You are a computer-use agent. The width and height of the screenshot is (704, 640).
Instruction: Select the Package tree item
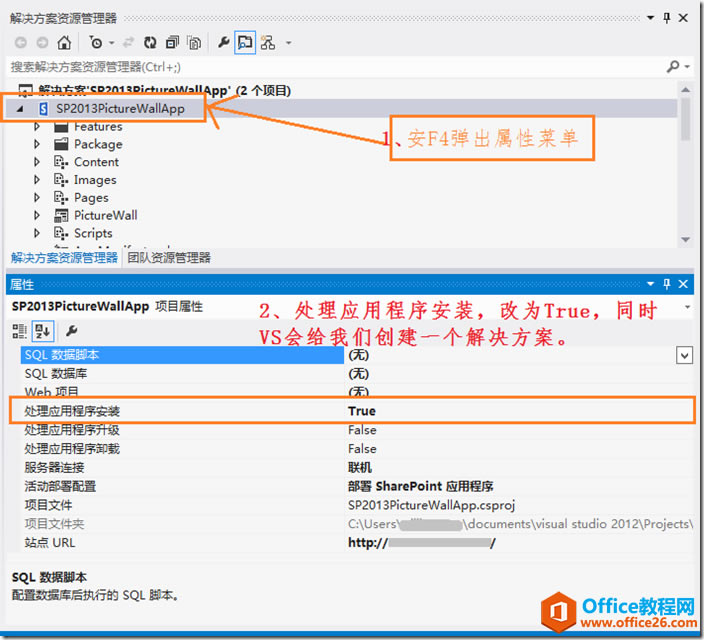(98, 144)
